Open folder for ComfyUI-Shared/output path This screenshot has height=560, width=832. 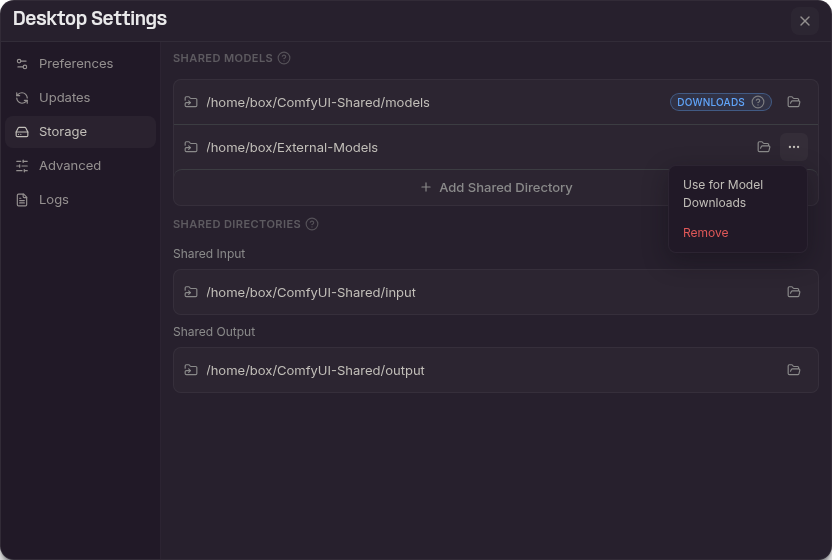coord(793,370)
